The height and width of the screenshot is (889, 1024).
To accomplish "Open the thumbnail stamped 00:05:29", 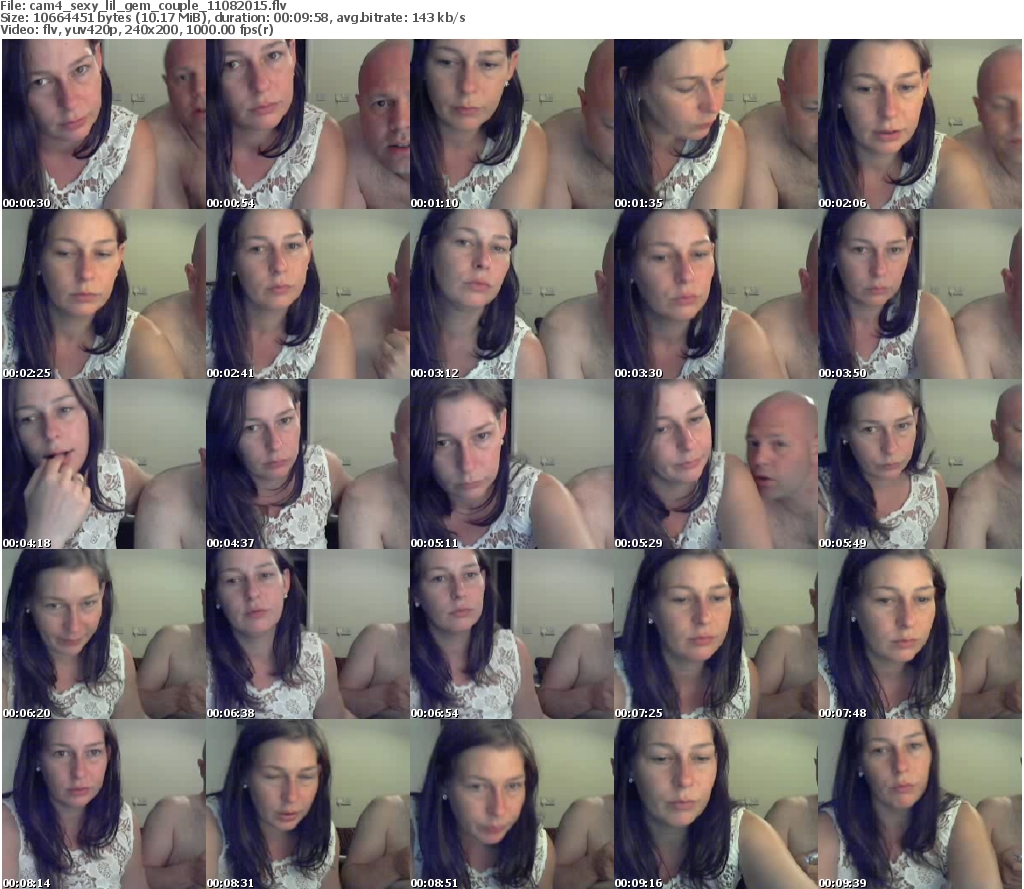I will click(716, 464).
